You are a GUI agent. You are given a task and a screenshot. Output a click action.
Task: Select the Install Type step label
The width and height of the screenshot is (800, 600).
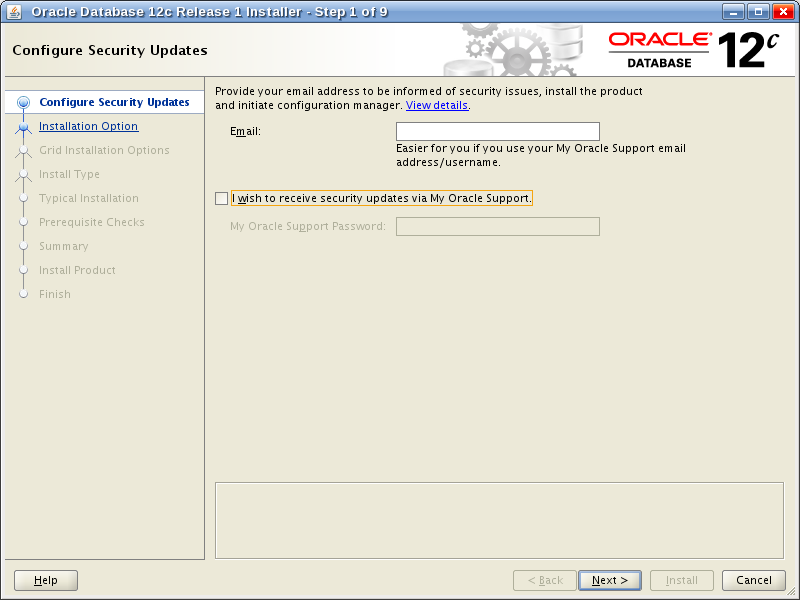tap(69, 175)
